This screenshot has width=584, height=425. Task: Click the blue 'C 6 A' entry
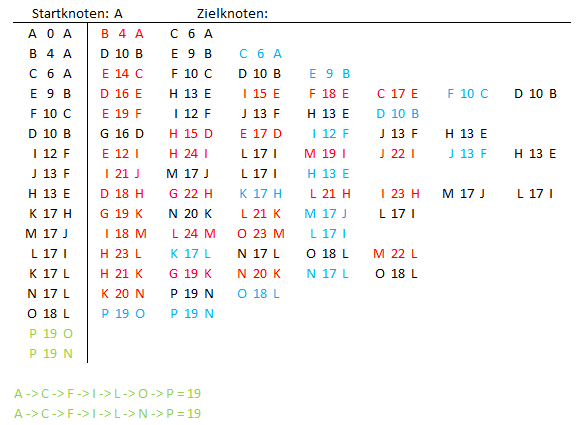pyautogui.click(x=260, y=54)
